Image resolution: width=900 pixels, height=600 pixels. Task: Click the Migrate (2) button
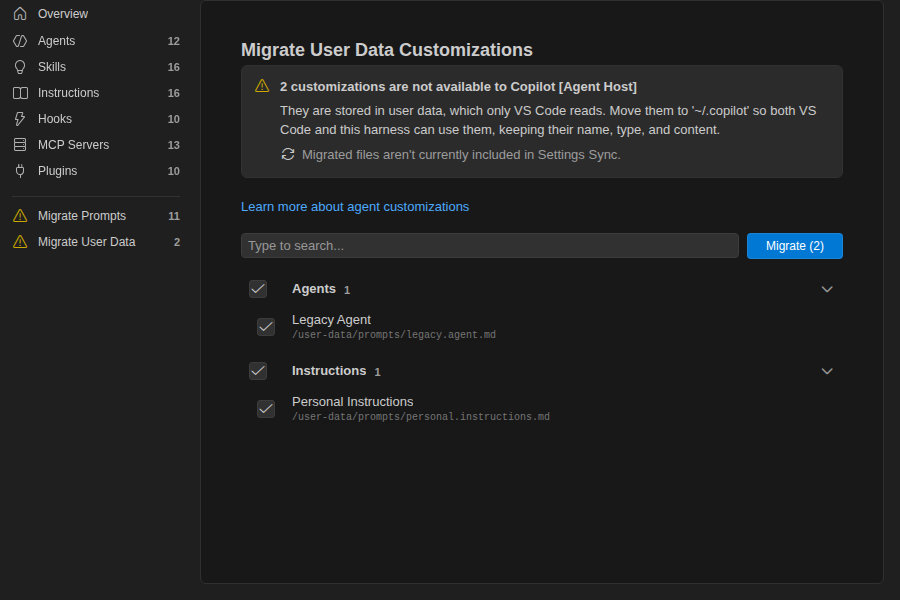(794, 246)
